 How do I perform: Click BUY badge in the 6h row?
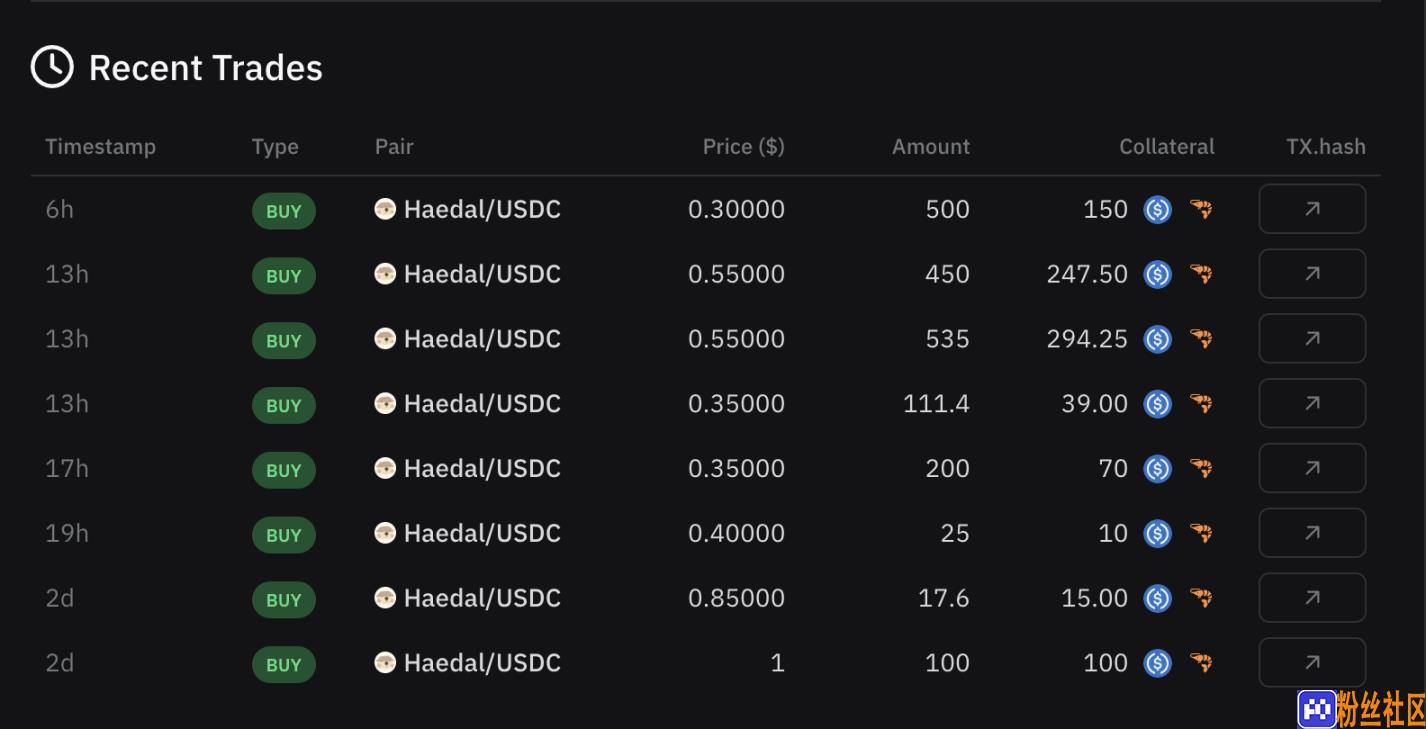[284, 211]
